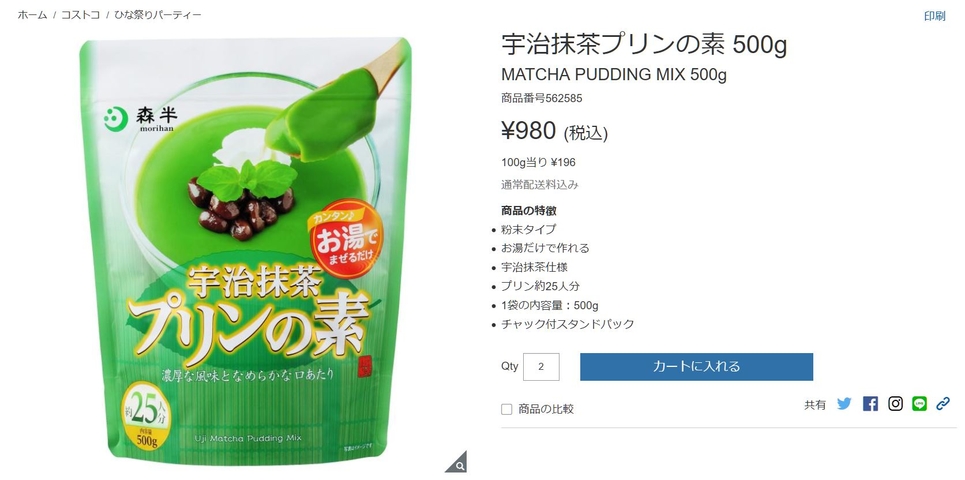Share the product via LINE icon

pos(919,404)
